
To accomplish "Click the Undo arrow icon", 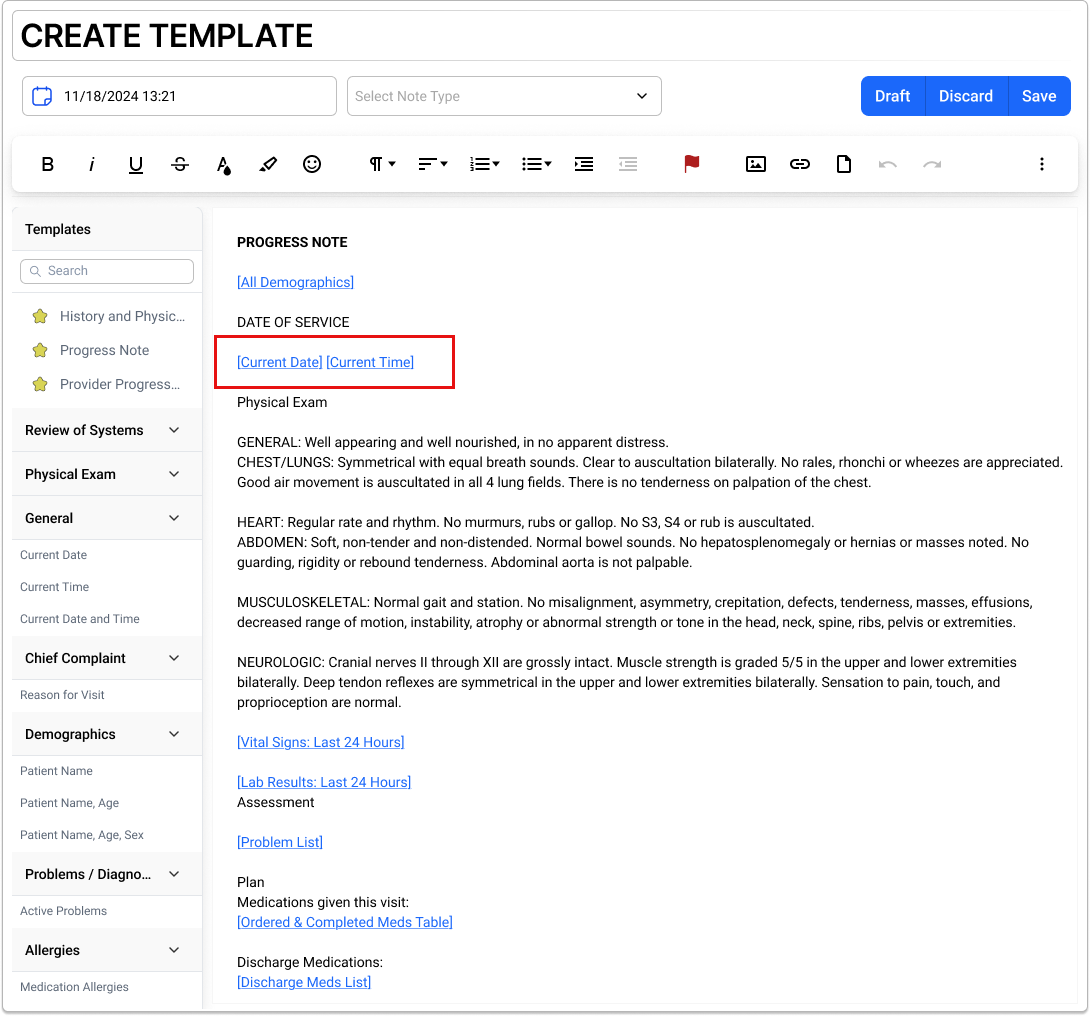I will [888, 164].
